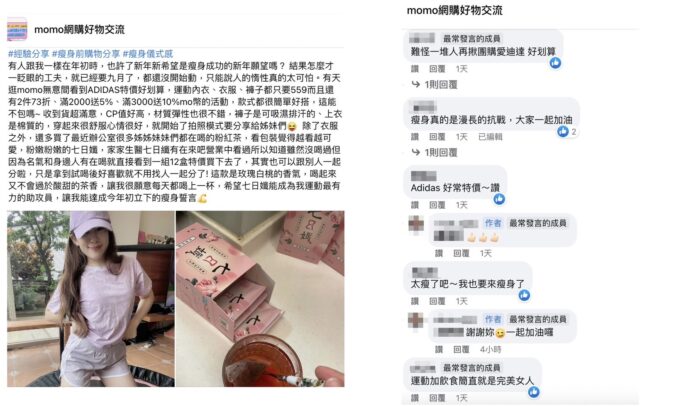Click 讚 under Adidas 好常特價 comment
The height and width of the screenshot is (406, 696).
click(415, 205)
